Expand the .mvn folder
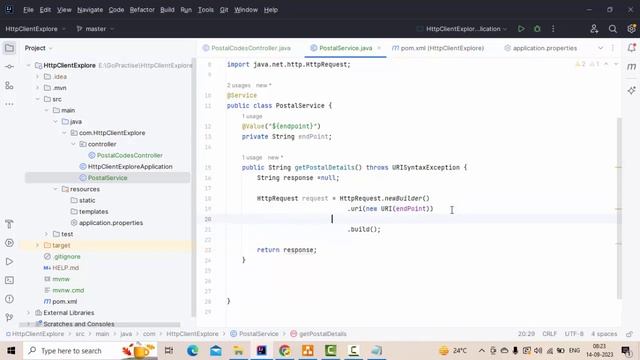This screenshot has width=640, height=360. (38, 88)
